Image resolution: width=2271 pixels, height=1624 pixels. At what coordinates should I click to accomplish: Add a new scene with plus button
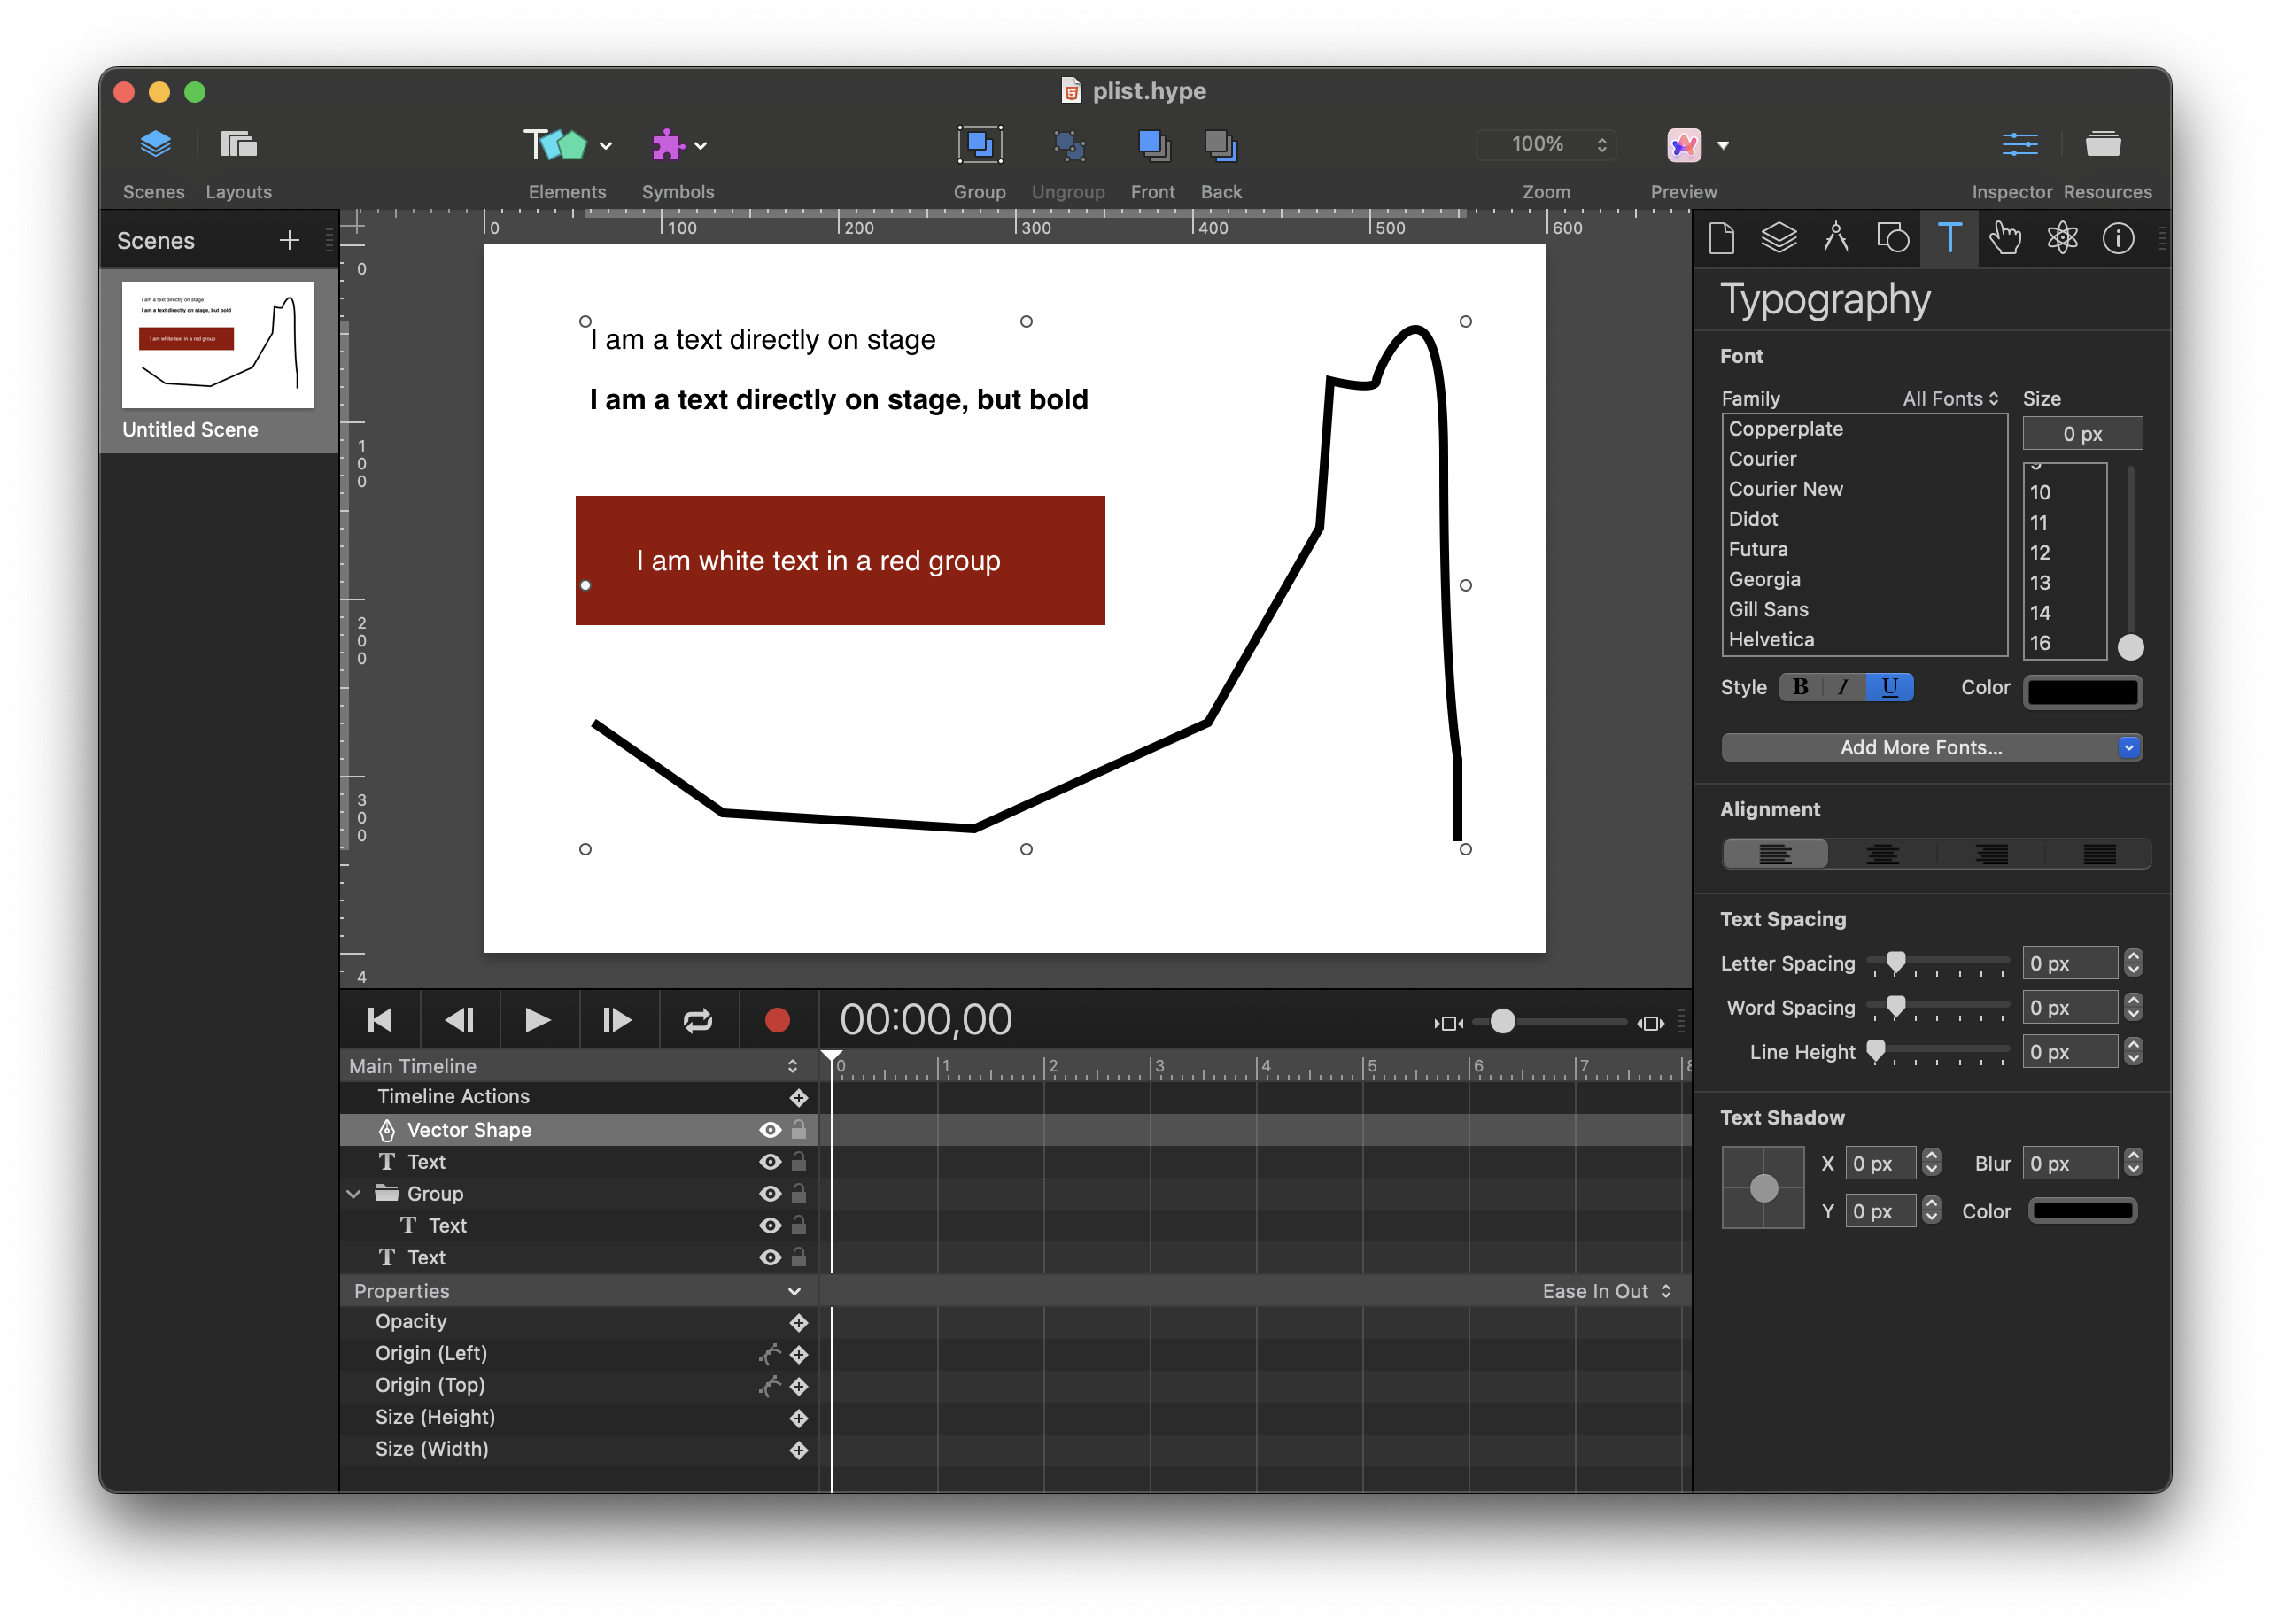[x=289, y=240]
